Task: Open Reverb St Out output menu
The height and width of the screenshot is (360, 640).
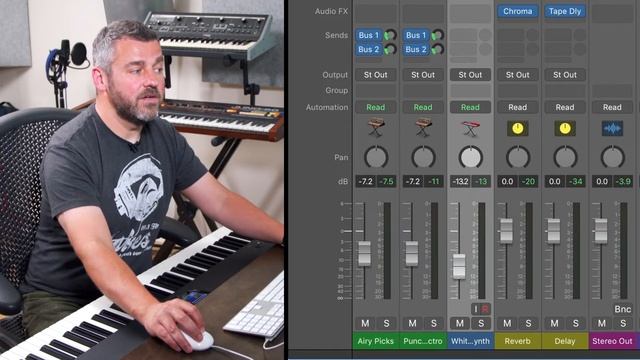Action: (518, 75)
